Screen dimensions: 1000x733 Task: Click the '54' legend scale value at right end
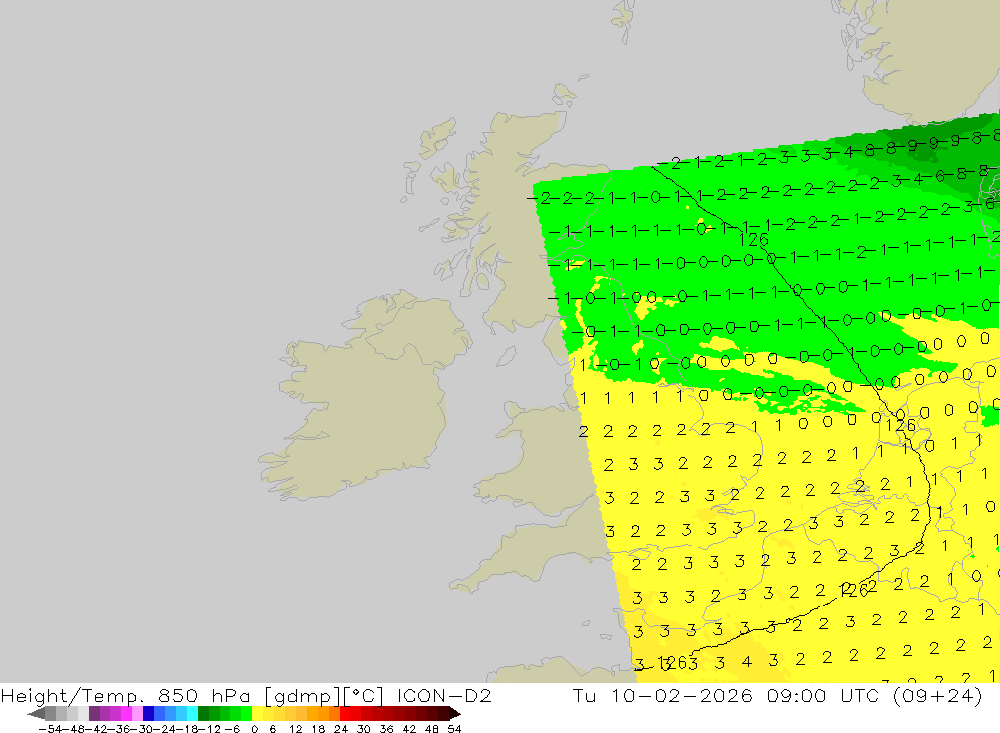[x=454, y=729]
